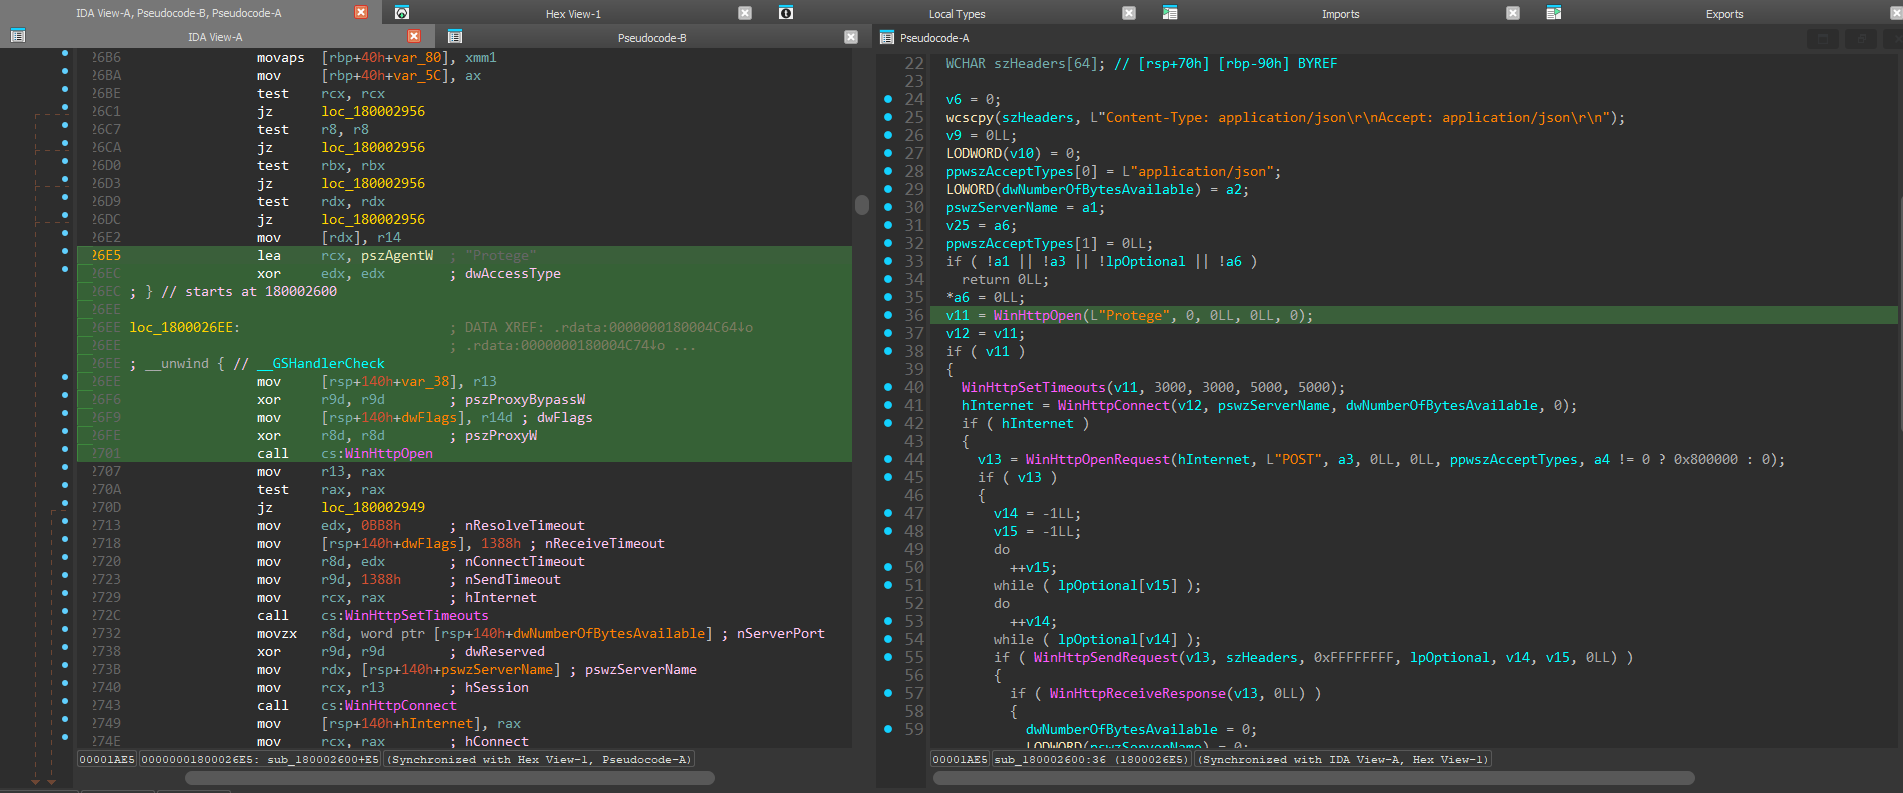Click WinHttpOpen call on pseudocode line 36
The width and height of the screenshot is (1903, 793).
click(x=1038, y=315)
